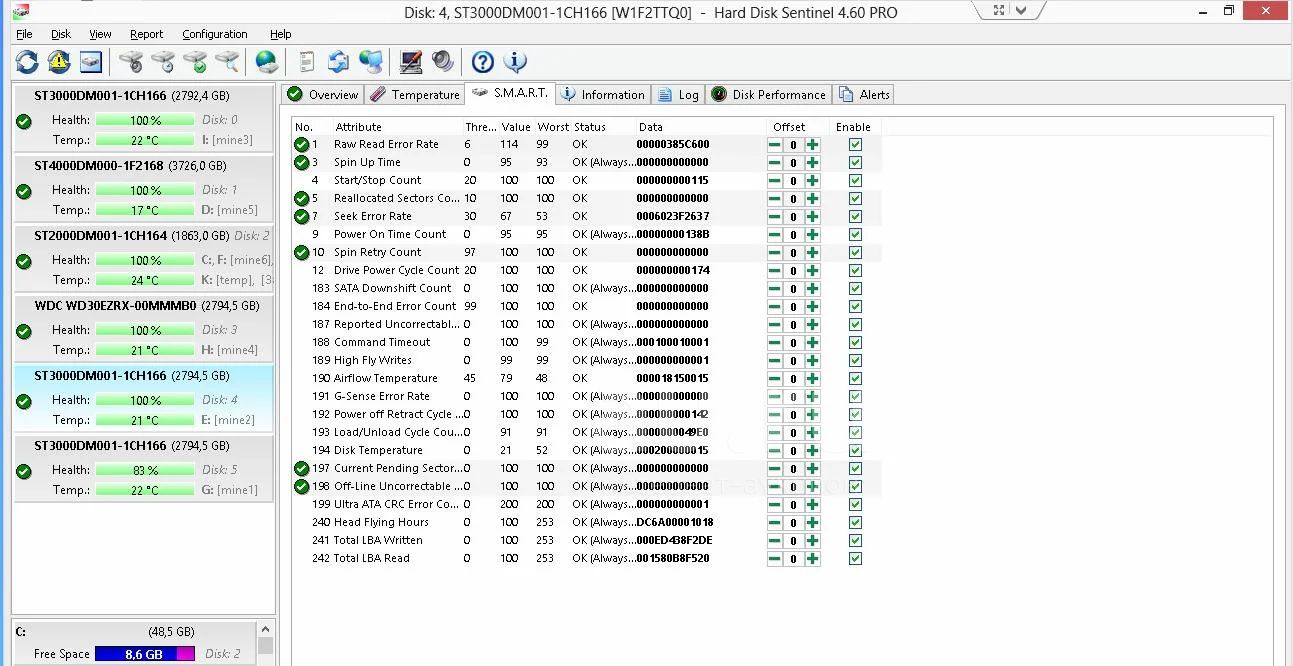Select disk WDC WD30EZRX-00MMMB0 in the list
The width and height of the screenshot is (1293, 666).
coord(143,330)
